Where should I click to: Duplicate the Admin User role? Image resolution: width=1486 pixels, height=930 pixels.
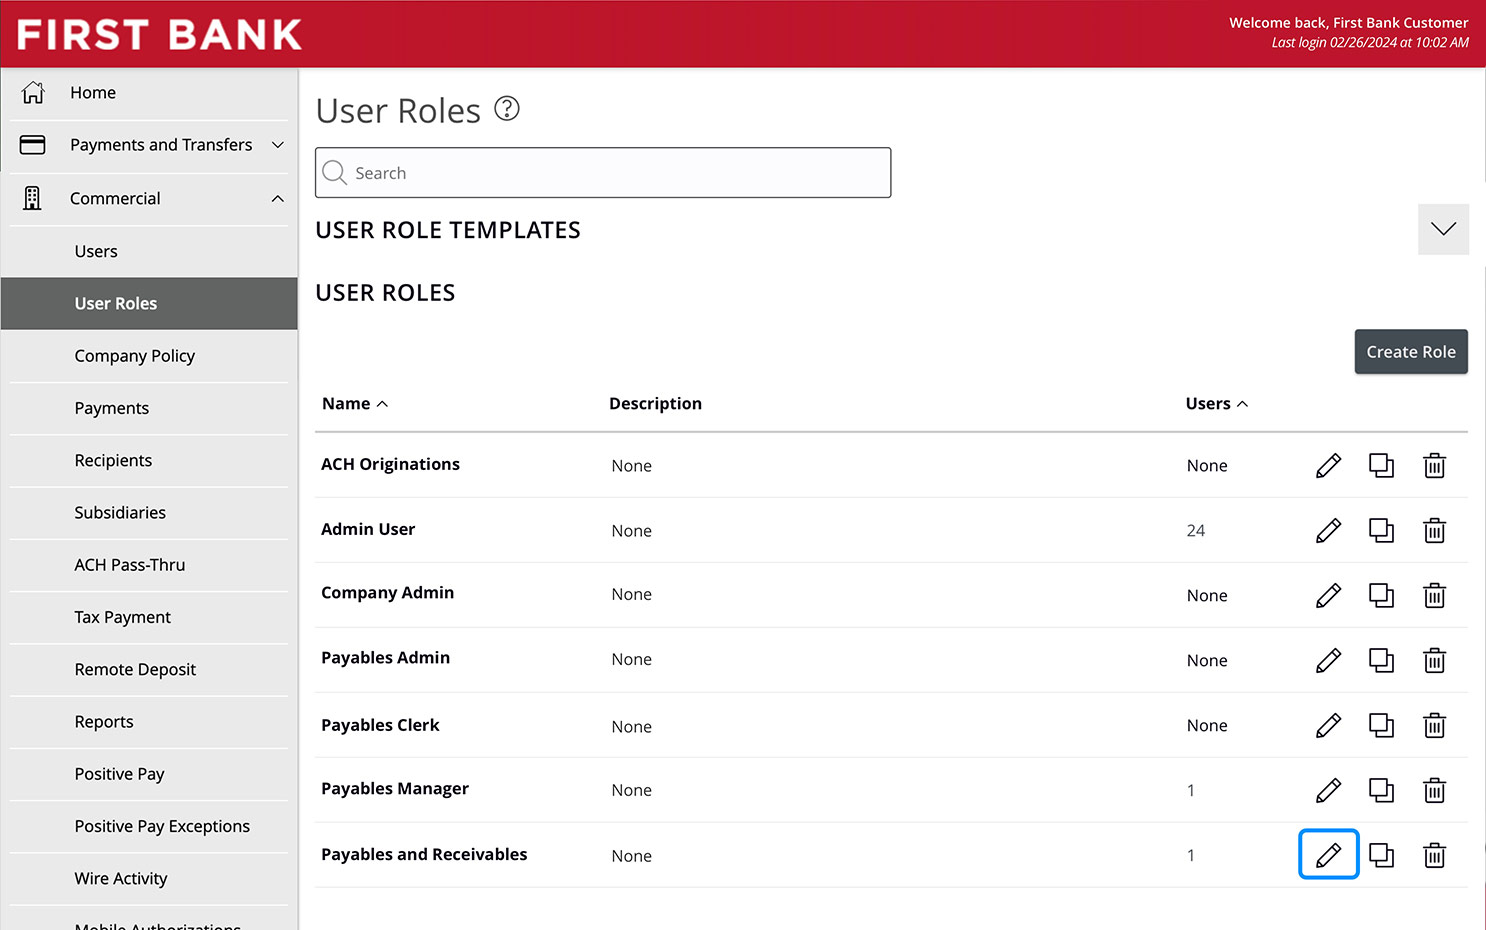click(x=1381, y=530)
